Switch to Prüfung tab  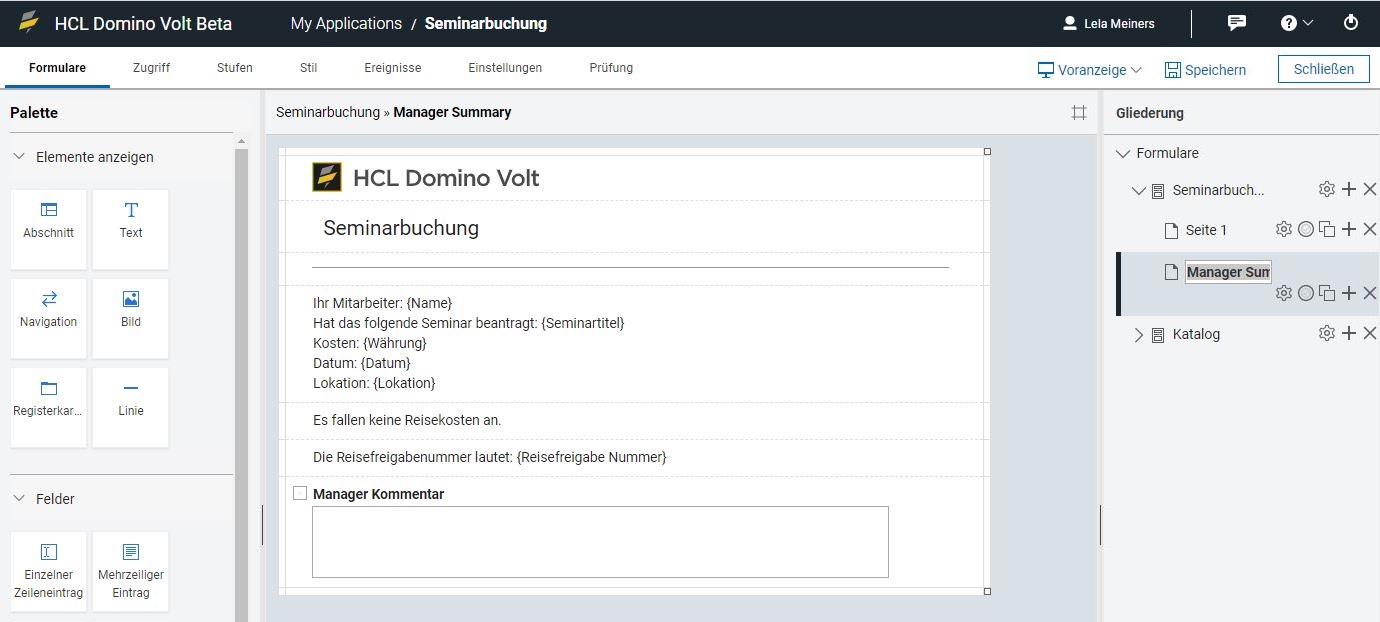(611, 68)
